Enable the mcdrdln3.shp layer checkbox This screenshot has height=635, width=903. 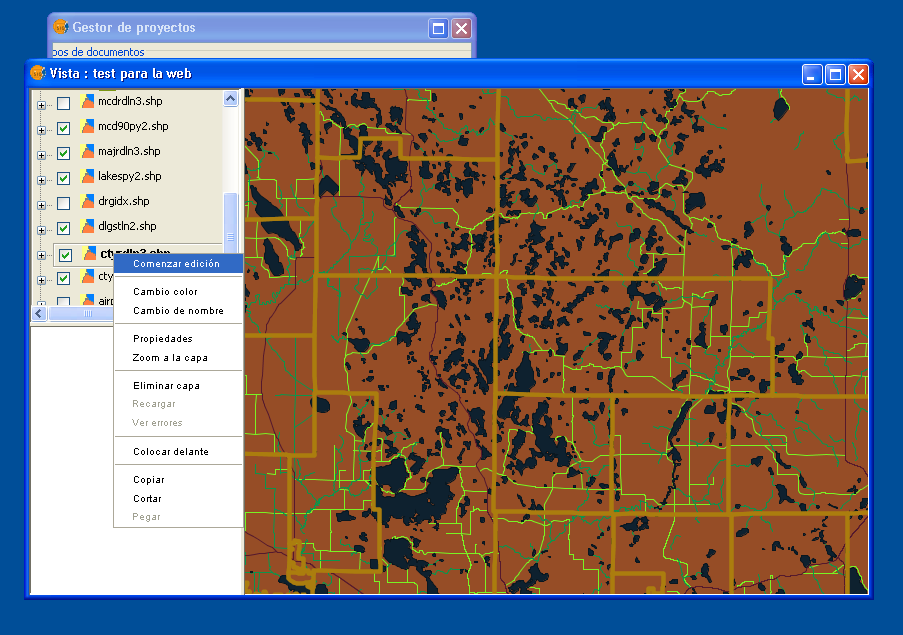[x=64, y=103]
